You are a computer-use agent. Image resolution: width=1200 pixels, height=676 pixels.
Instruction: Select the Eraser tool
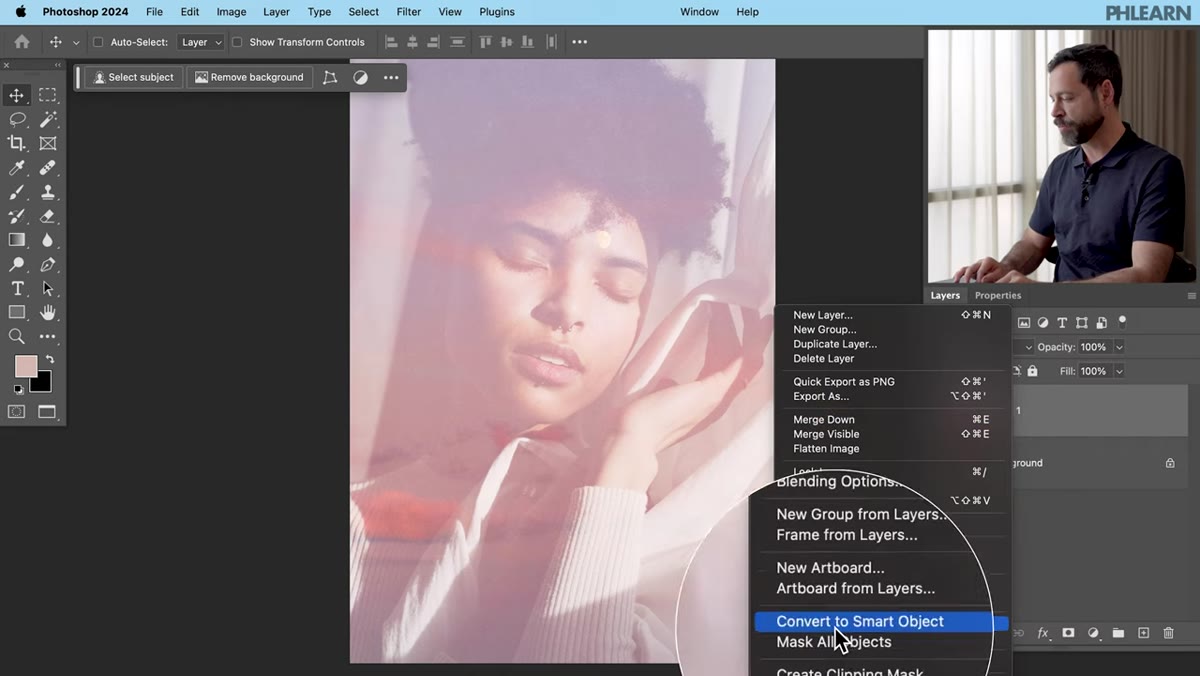47,216
